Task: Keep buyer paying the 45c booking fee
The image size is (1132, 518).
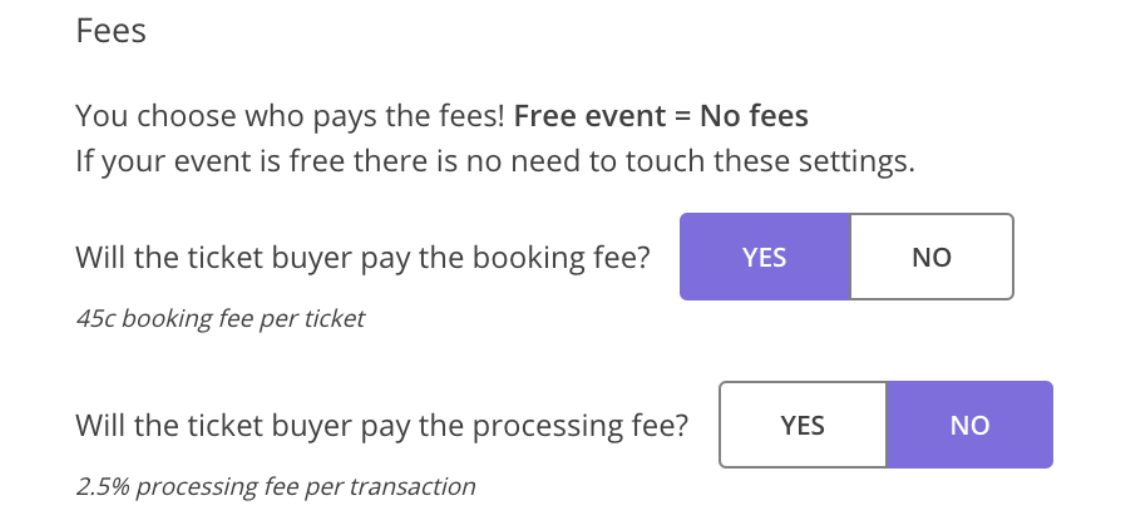Action: pyautogui.click(x=765, y=257)
